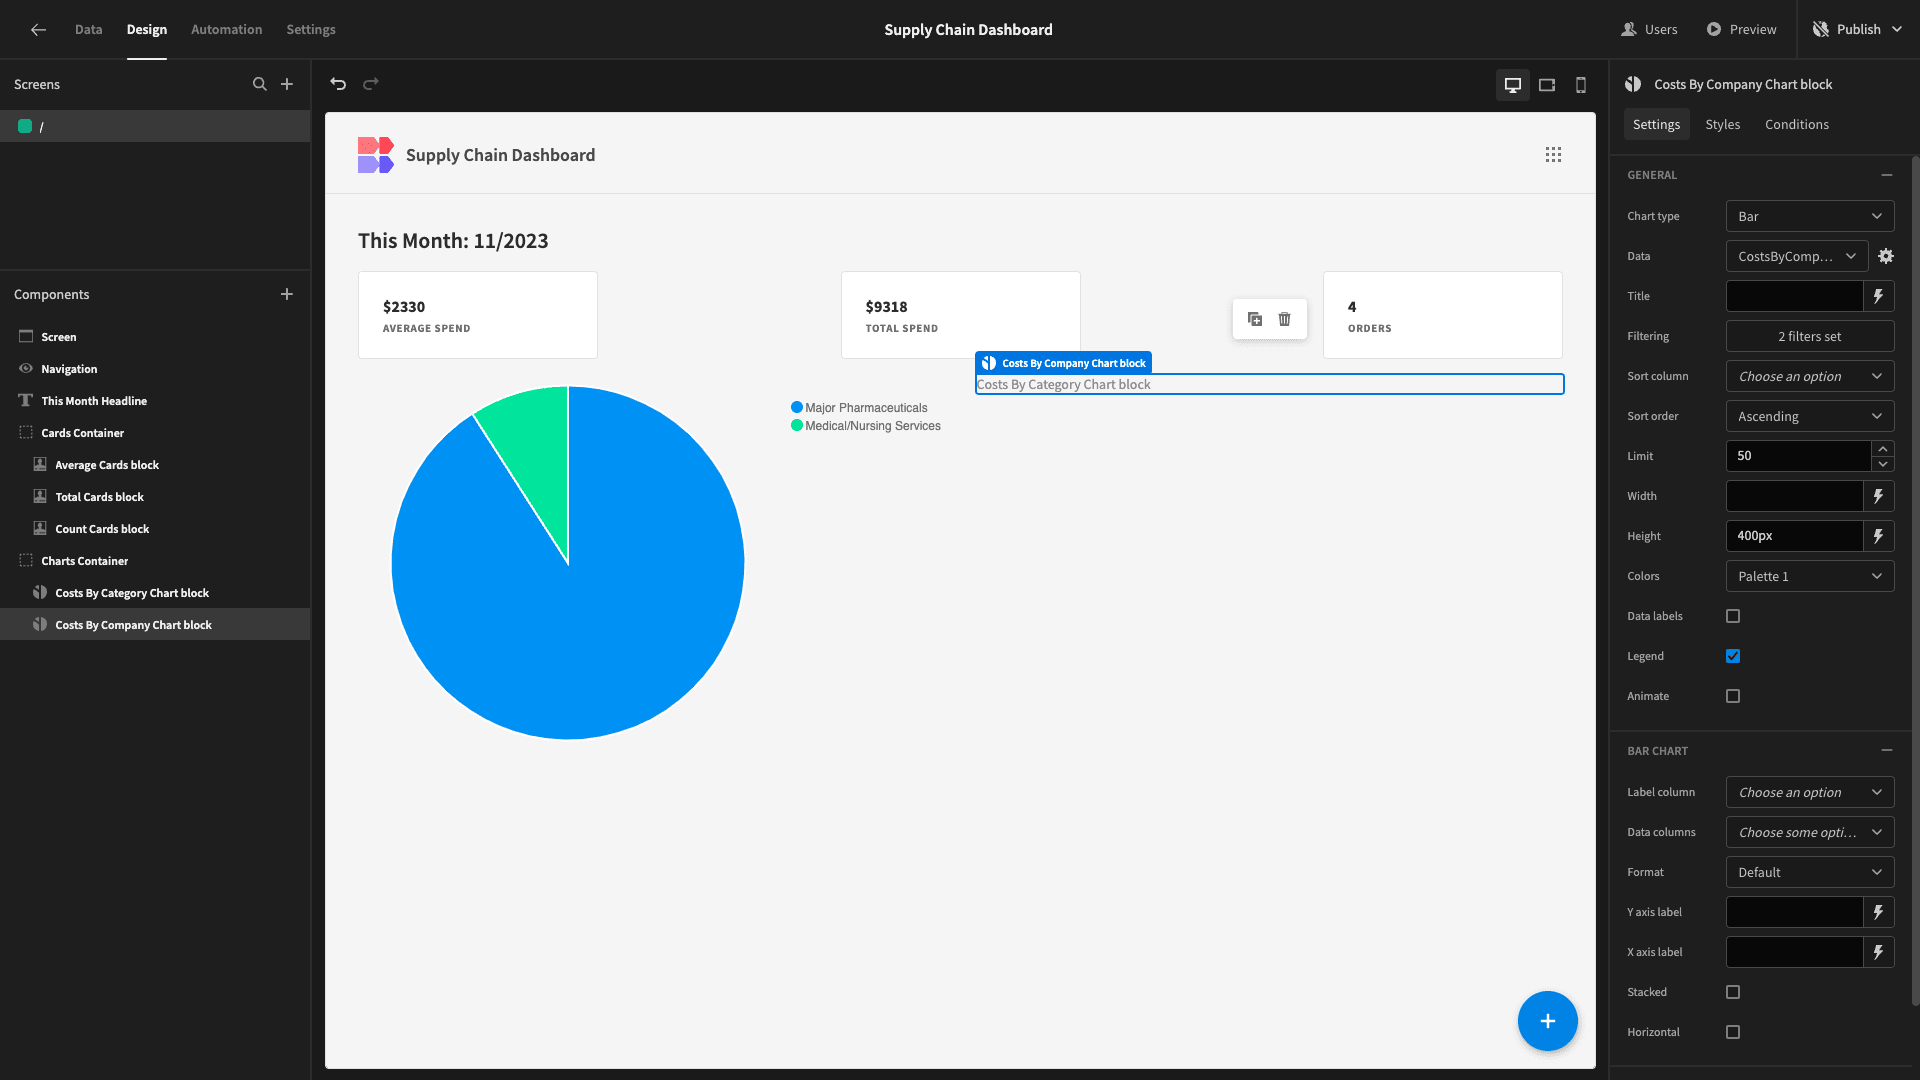Open the Label column dropdown

pyautogui.click(x=1810, y=792)
